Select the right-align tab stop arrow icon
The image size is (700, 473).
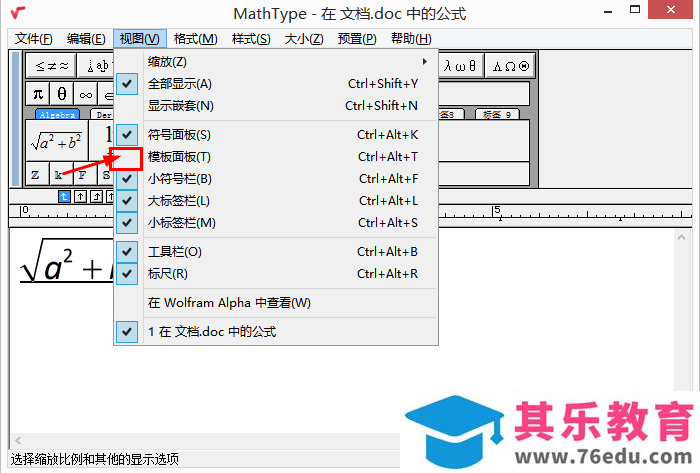96,196
